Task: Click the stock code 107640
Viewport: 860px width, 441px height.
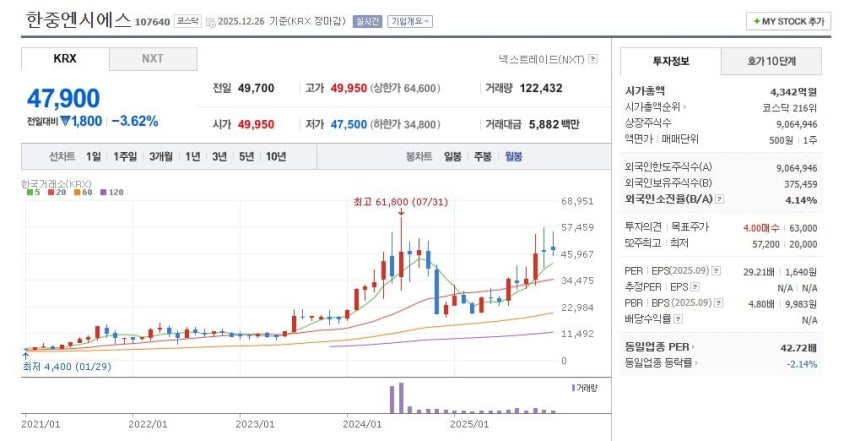Action: coord(152,22)
